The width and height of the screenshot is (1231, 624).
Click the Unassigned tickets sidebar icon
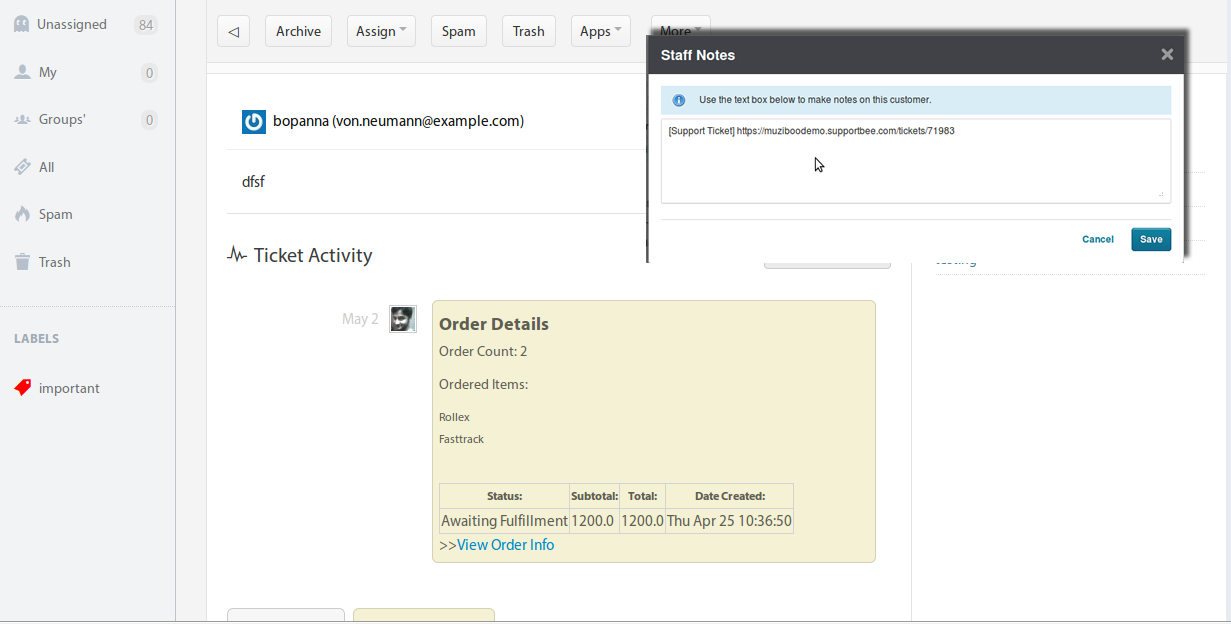pyautogui.click(x=22, y=23)
